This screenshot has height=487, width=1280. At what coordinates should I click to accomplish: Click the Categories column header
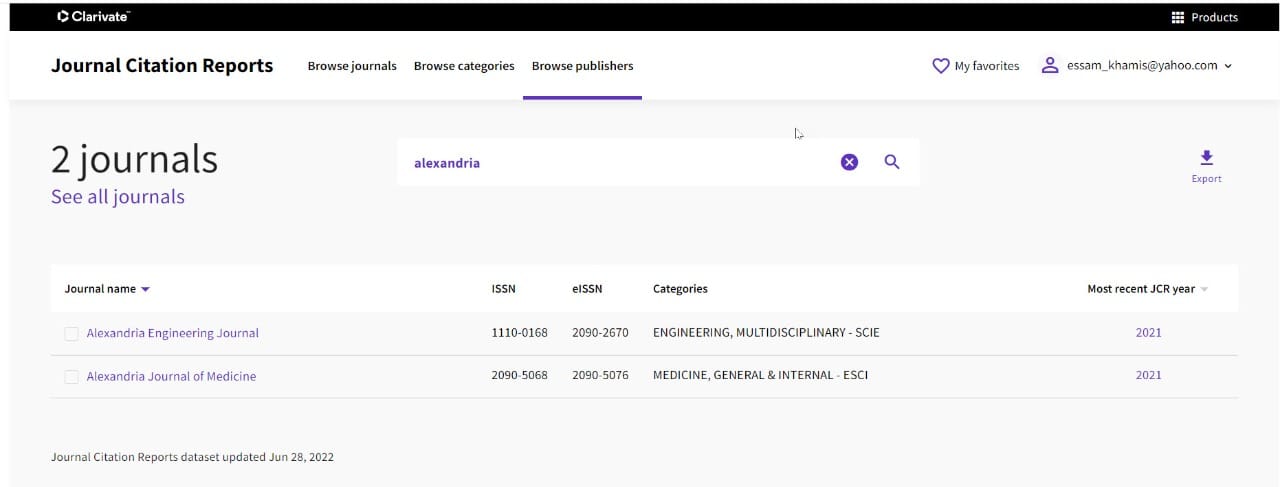(x=680, y=289)
